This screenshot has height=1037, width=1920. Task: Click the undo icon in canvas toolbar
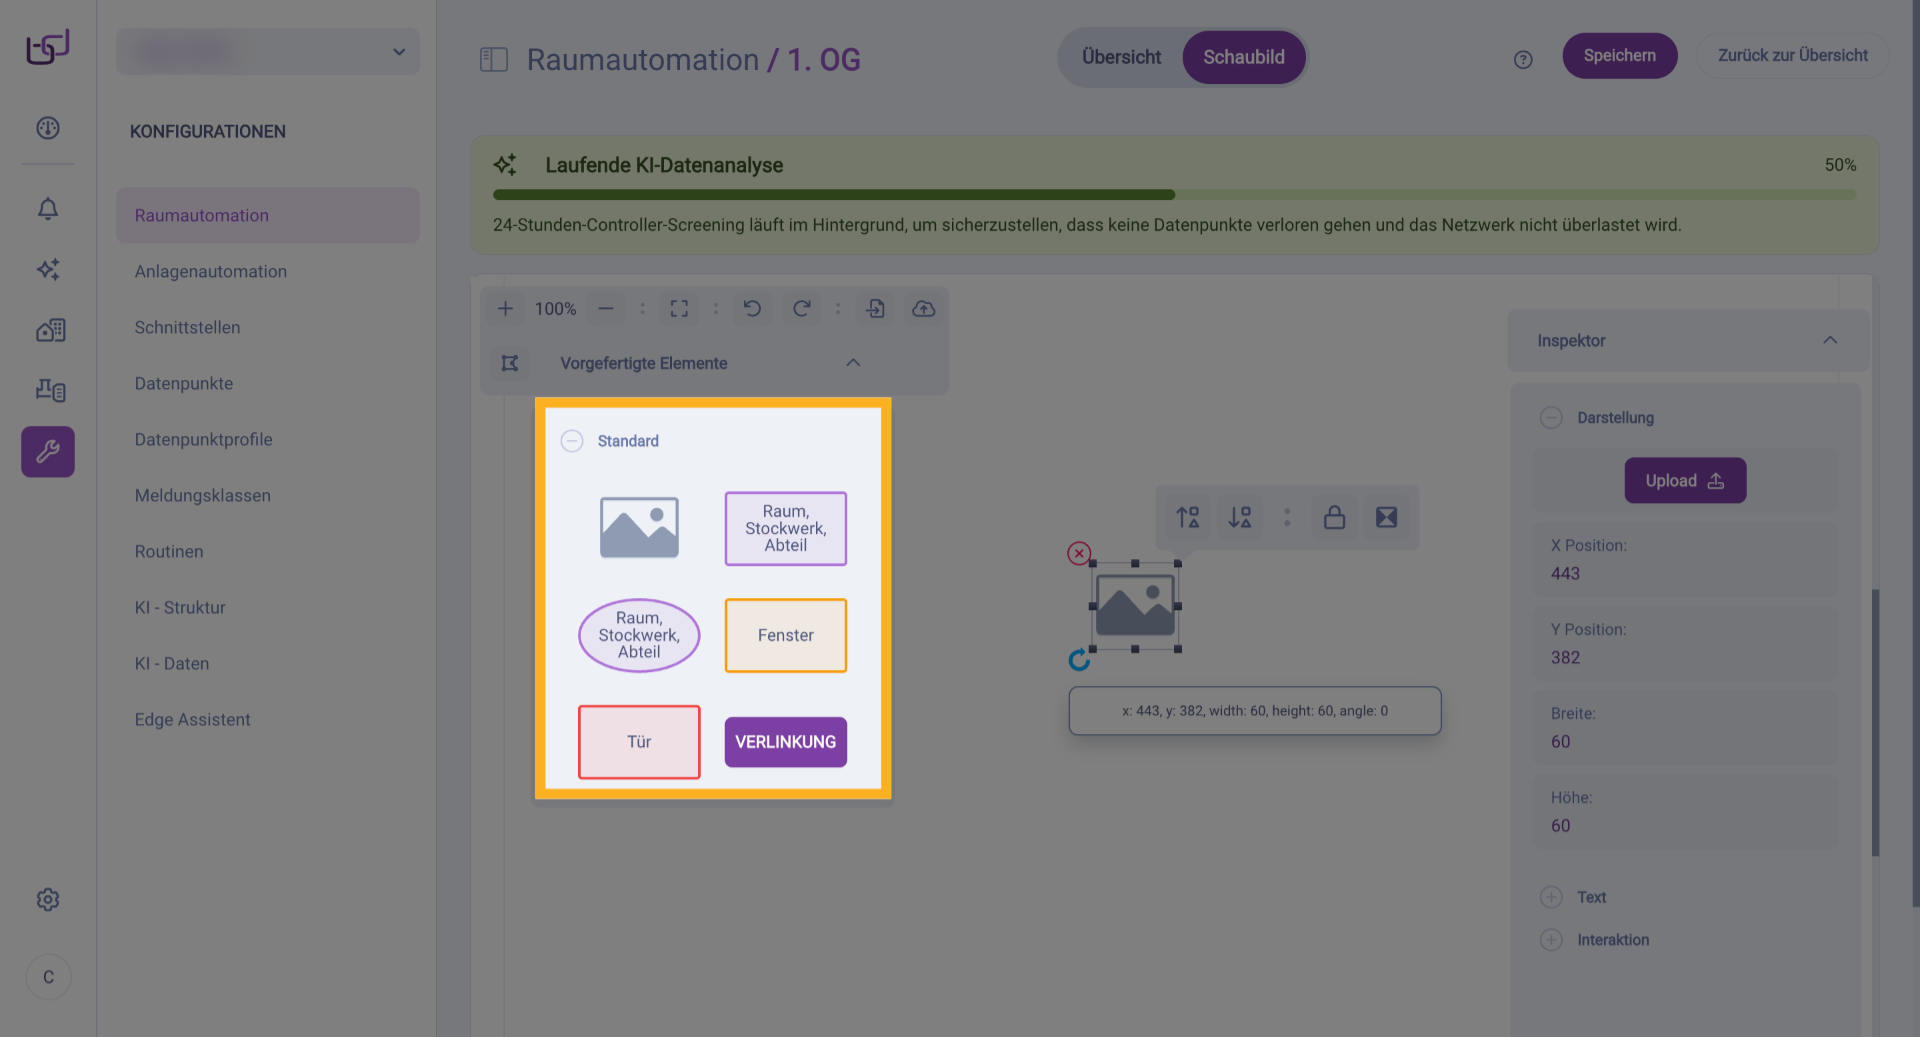[x=752, y=309]
